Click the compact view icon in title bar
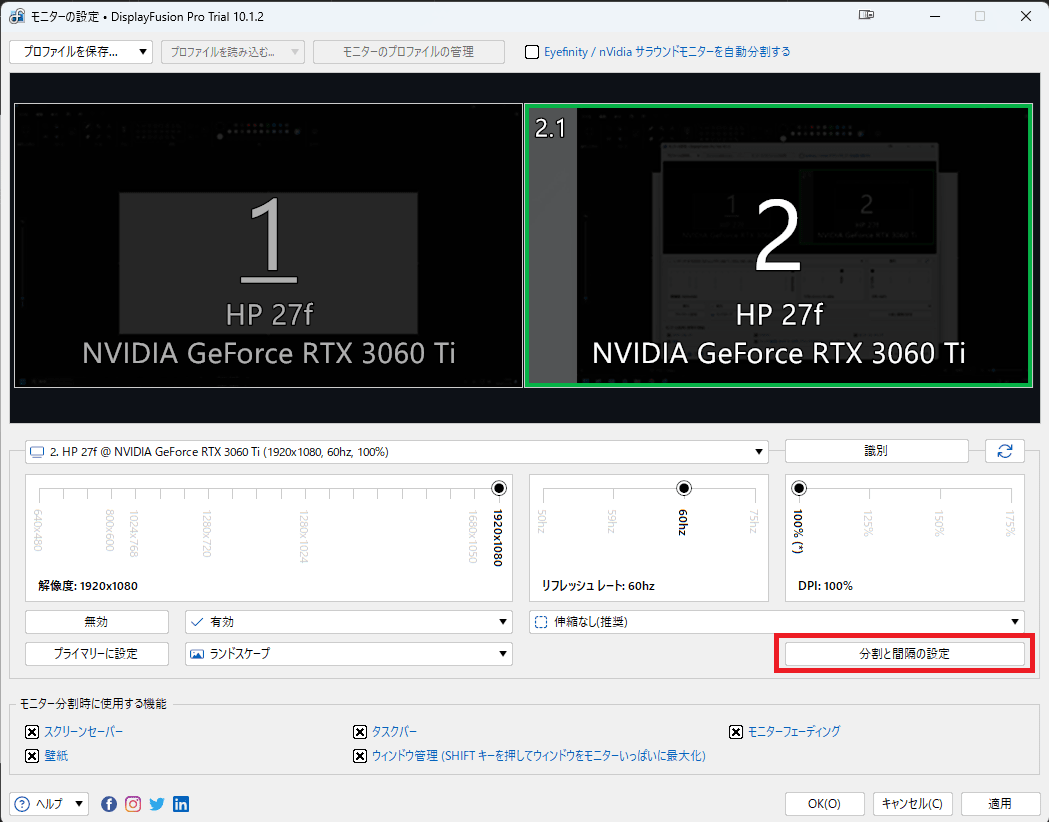The width and height of the screenshot is (1049, 822). coord(866,15)
